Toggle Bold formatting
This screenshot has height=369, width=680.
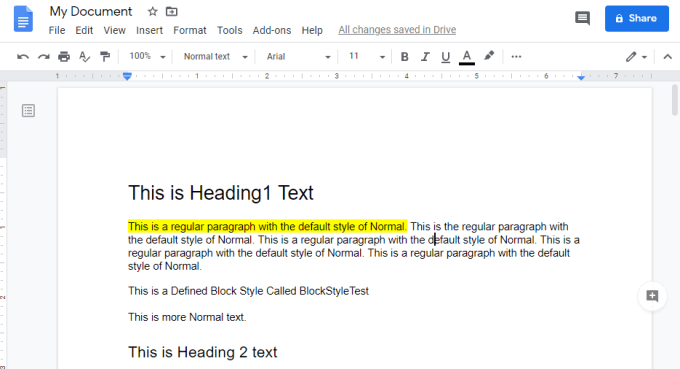click(x=404, y=56)
